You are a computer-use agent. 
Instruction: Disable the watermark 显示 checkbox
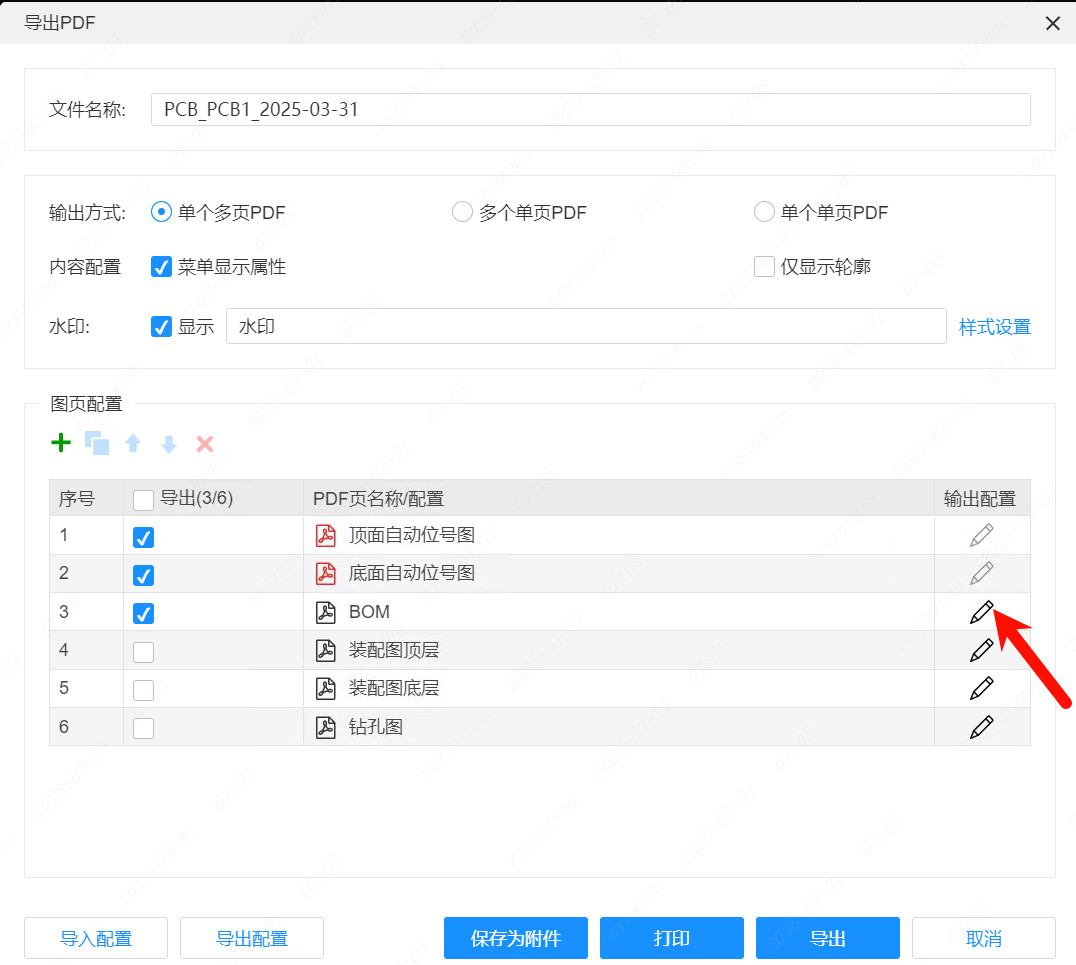161,326
